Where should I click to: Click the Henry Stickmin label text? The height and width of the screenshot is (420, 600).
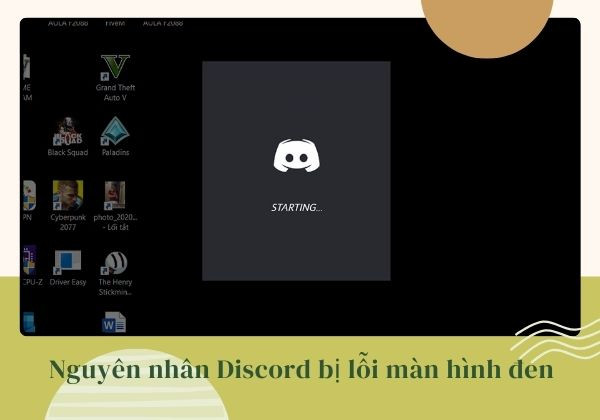click(115, 287)
